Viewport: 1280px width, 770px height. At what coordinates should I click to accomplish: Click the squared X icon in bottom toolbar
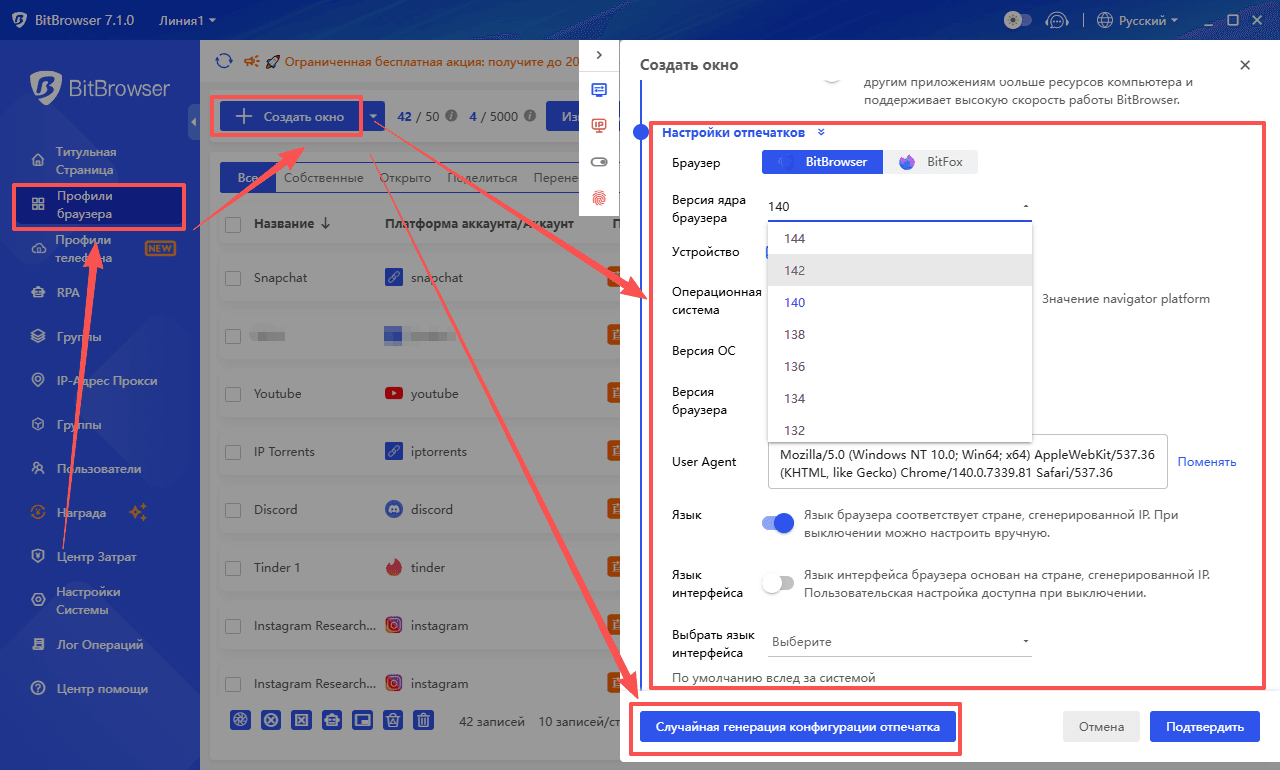301,720
